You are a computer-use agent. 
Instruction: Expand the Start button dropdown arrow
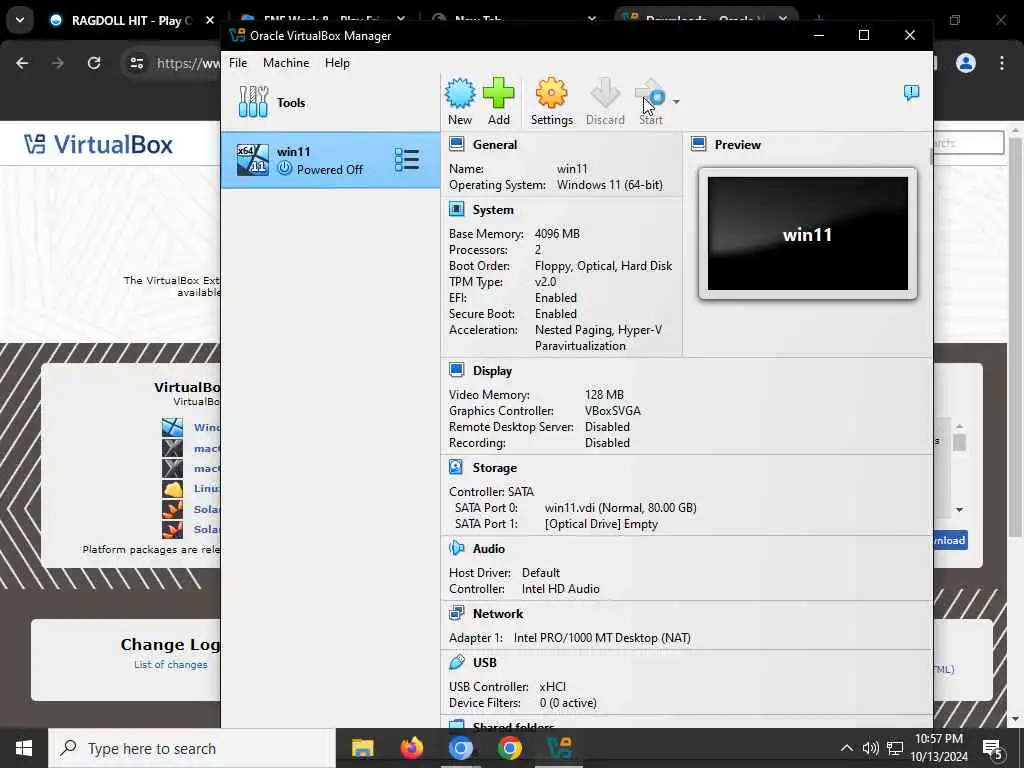[676, 102]
